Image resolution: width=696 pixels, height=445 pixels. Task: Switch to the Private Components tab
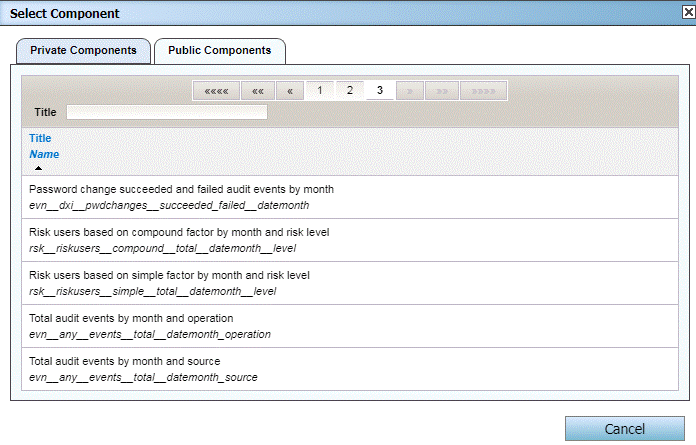click(83, 50)
